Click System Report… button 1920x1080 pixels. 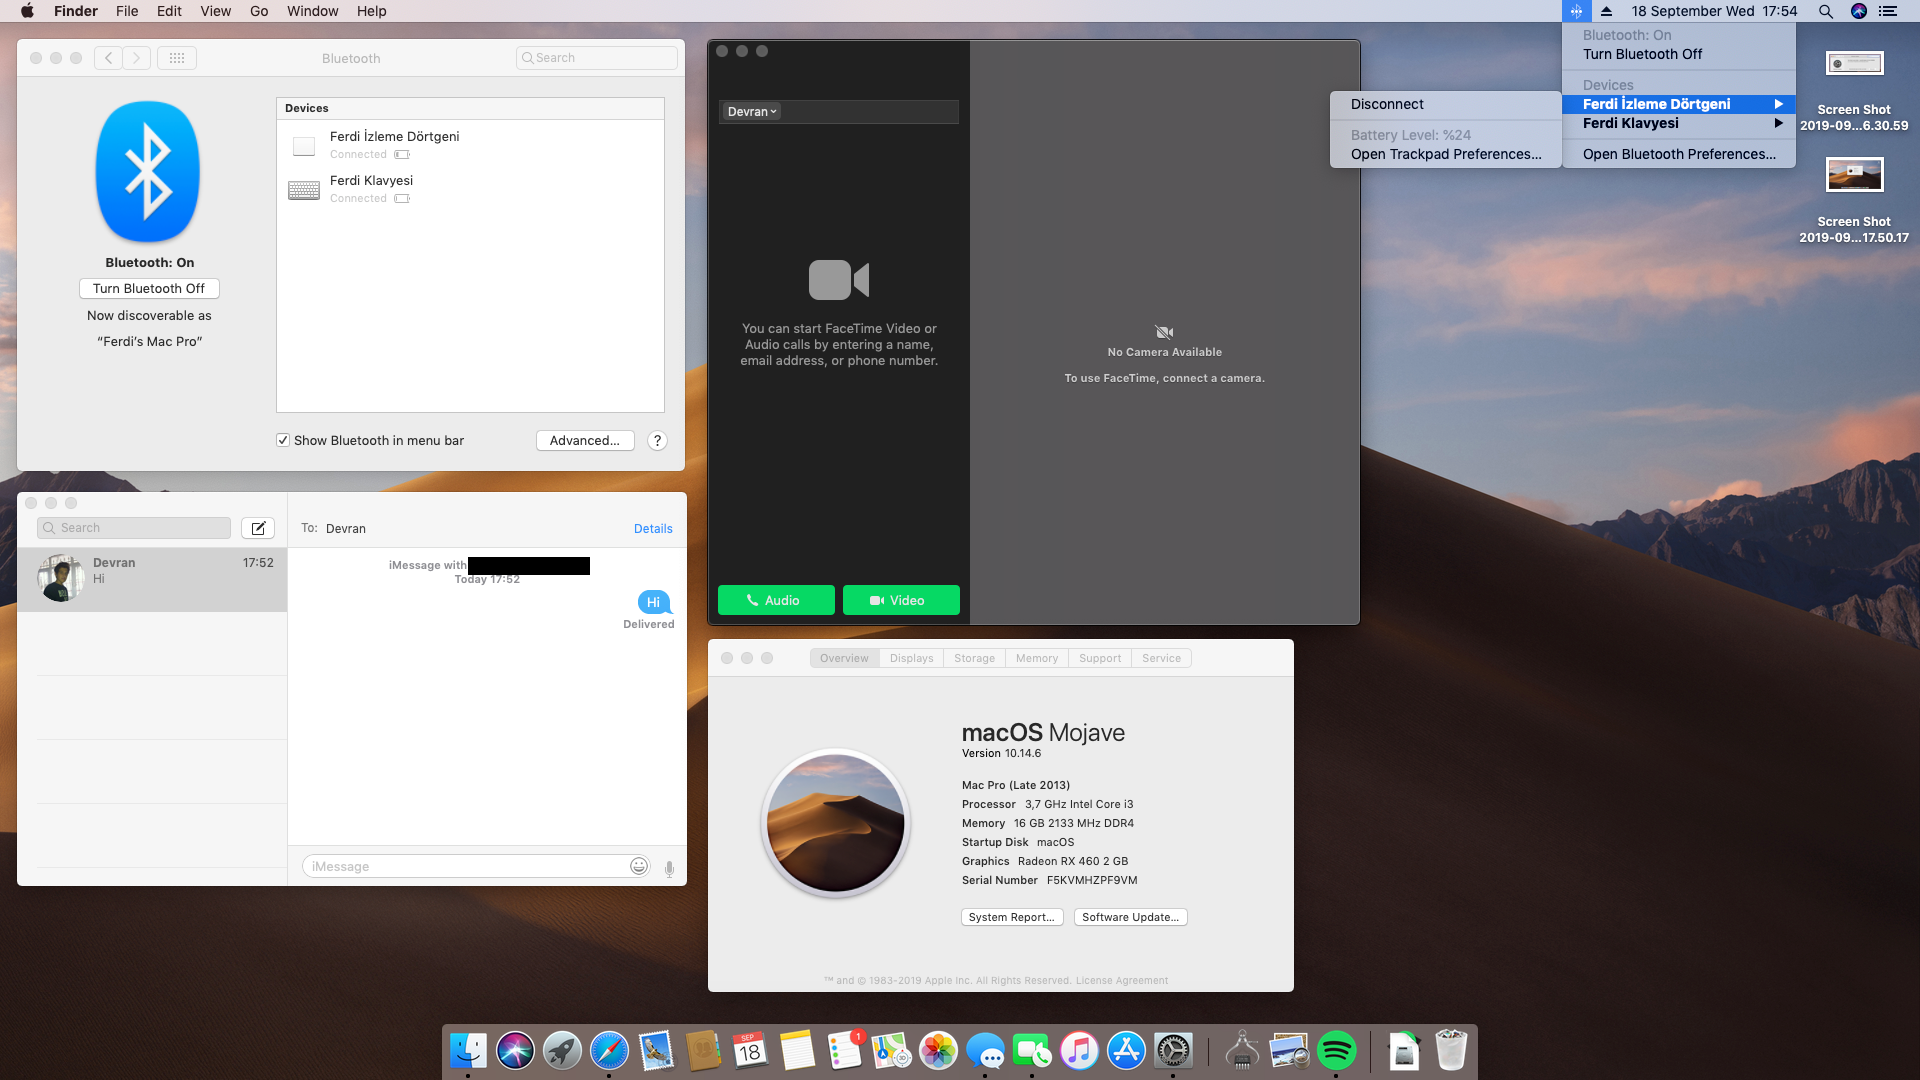click(1012, 917)
